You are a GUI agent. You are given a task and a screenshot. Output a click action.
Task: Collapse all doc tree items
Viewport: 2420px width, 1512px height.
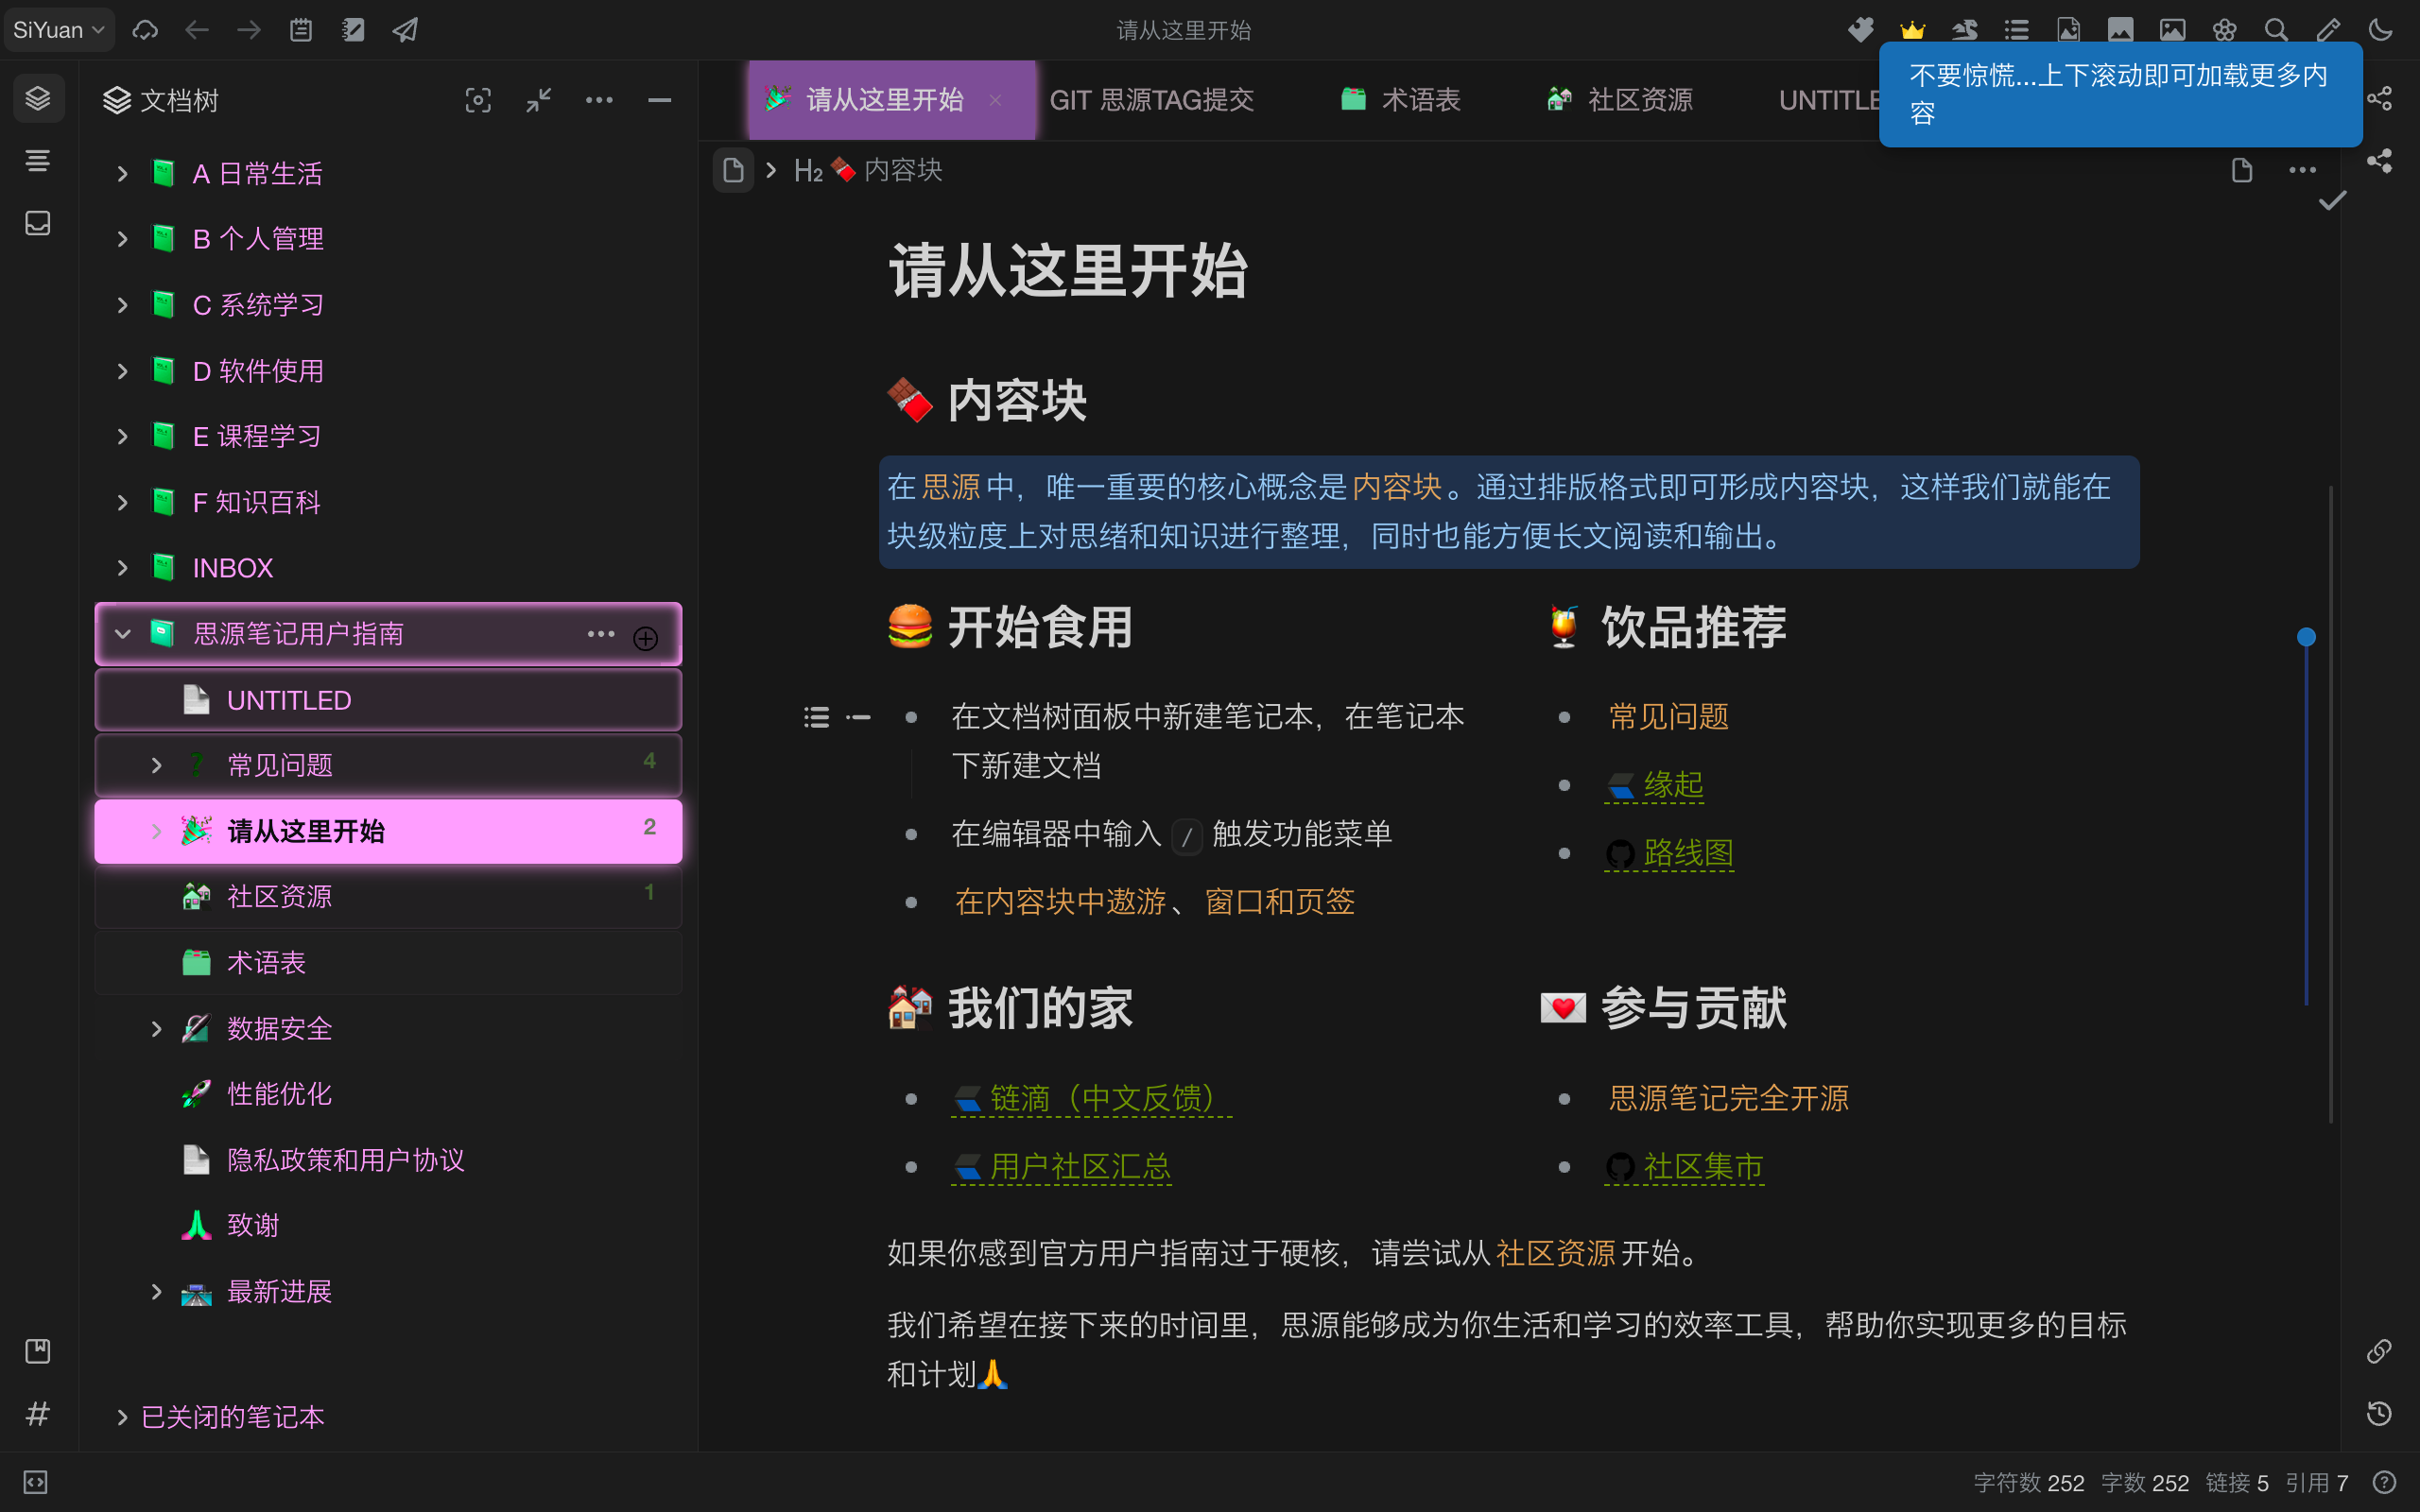[539, 100]
